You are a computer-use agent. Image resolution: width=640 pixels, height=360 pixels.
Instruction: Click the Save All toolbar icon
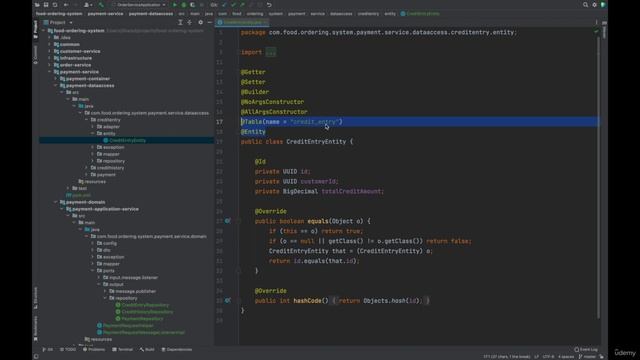click(x=46, y=5)
